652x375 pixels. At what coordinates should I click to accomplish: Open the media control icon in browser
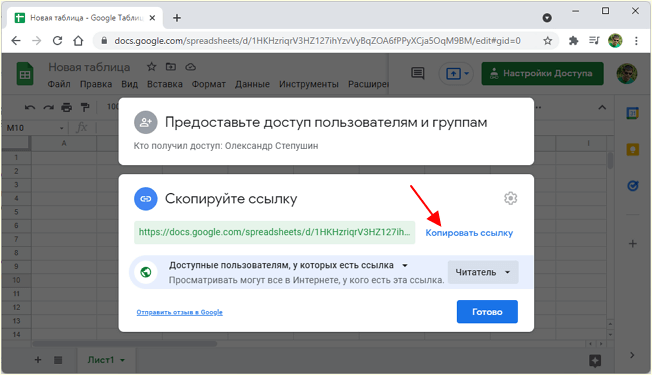pyautogui.click(x=594, y=41)
